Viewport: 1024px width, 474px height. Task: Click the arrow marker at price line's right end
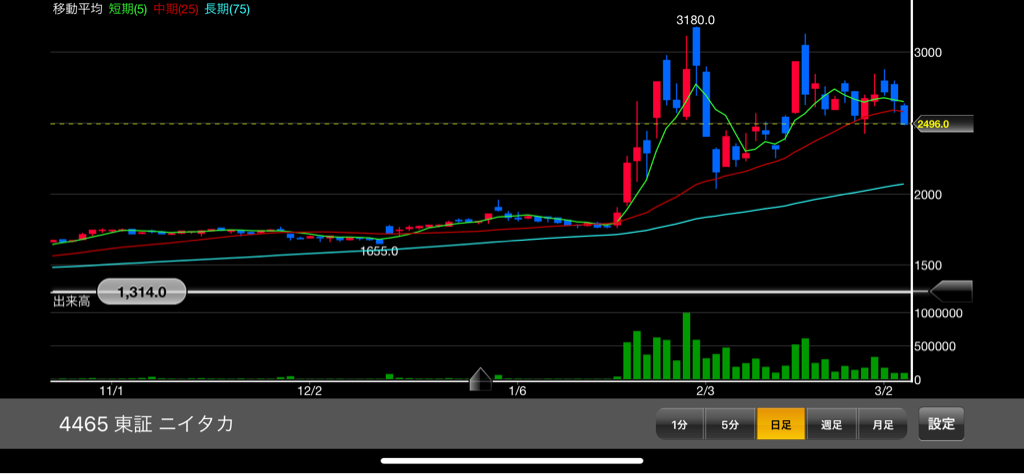coord(951,291)
